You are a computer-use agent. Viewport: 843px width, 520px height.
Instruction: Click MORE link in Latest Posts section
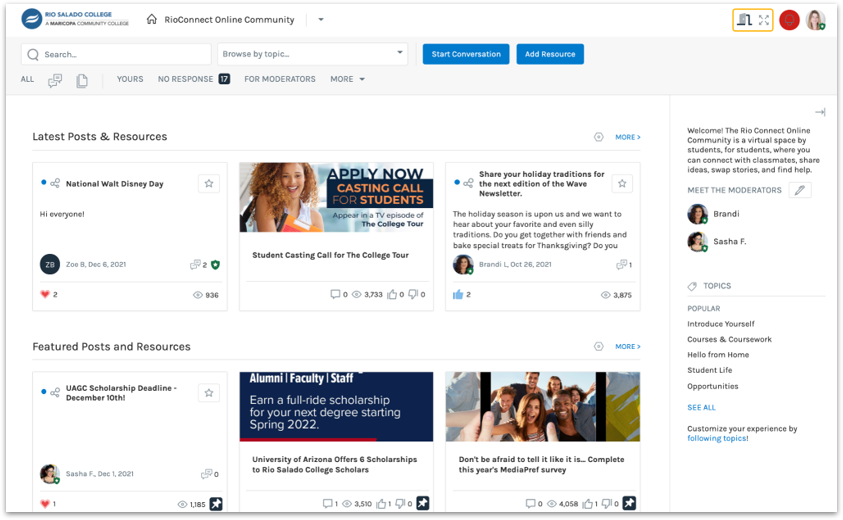tap(627, 137)
